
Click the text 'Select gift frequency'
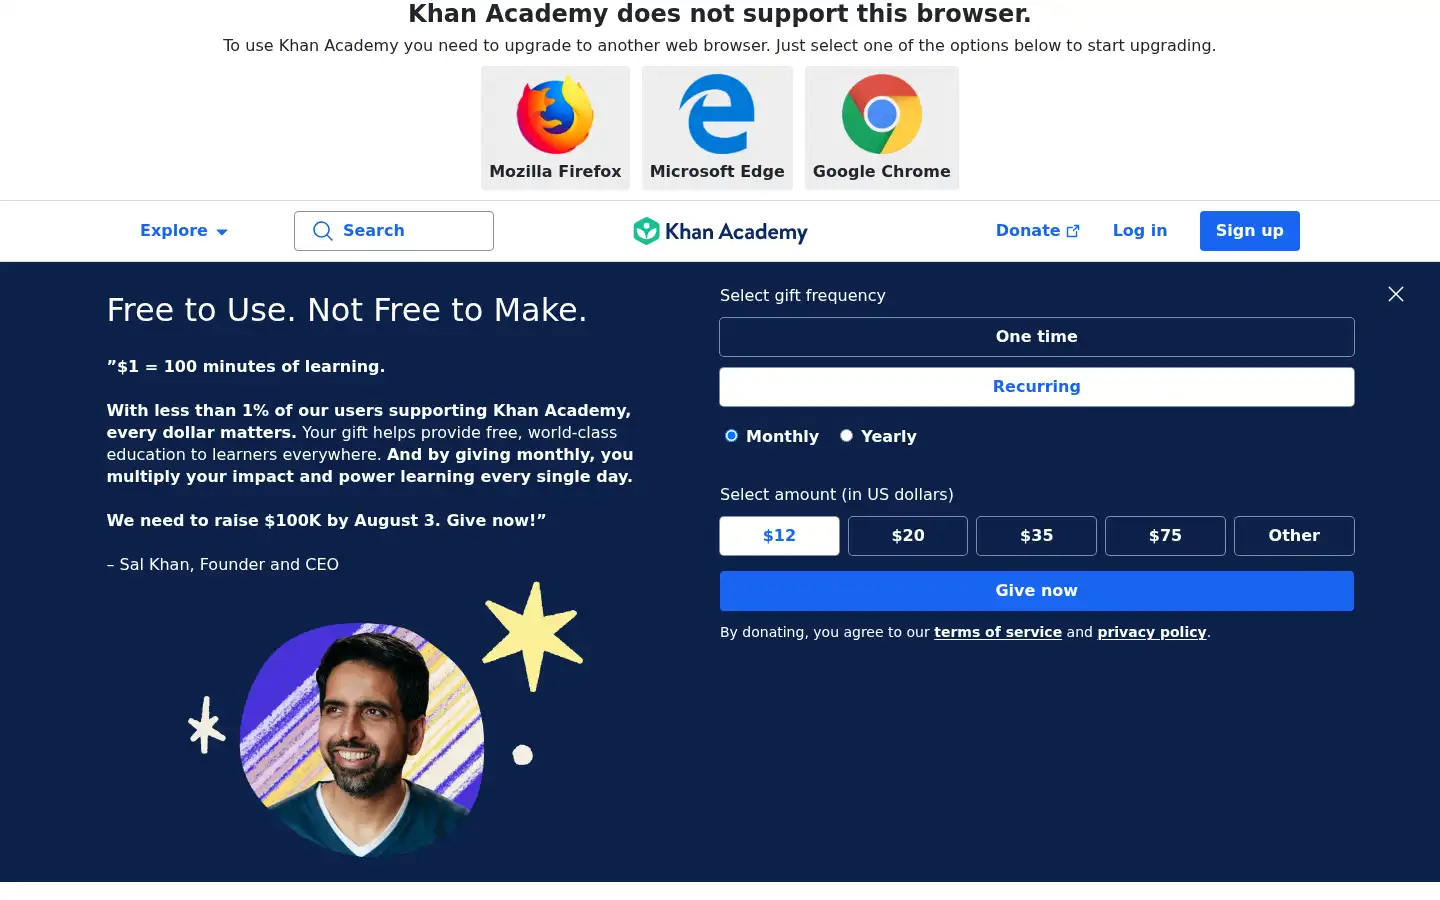pos(803,295)
